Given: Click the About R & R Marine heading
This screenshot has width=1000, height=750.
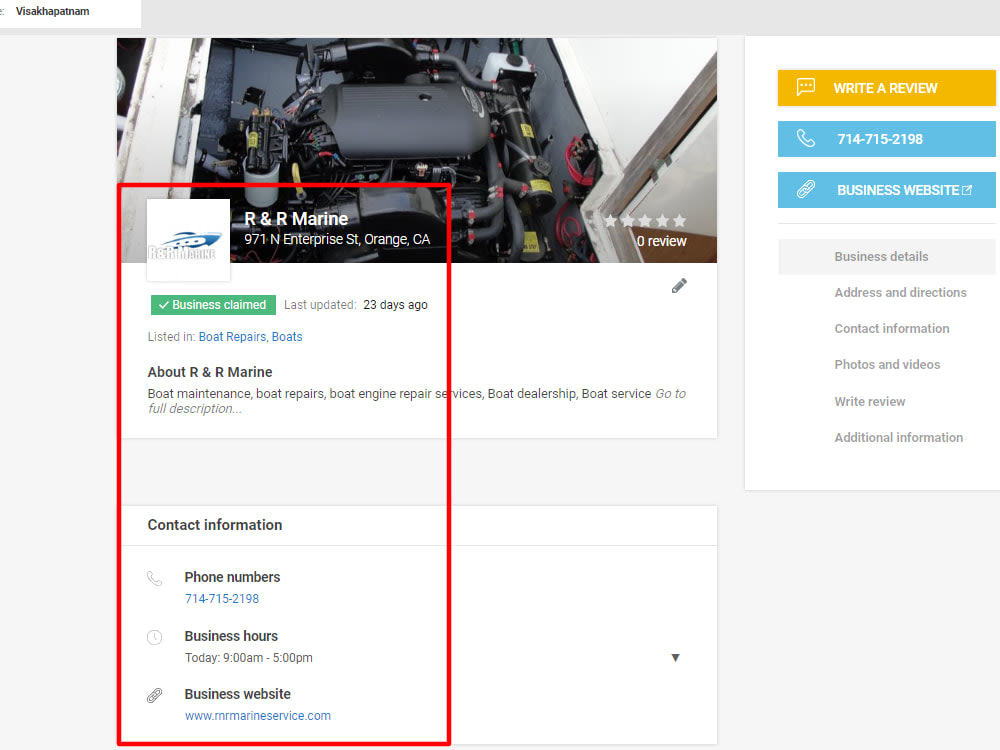Looking at the screenshot, I should 210,372.
